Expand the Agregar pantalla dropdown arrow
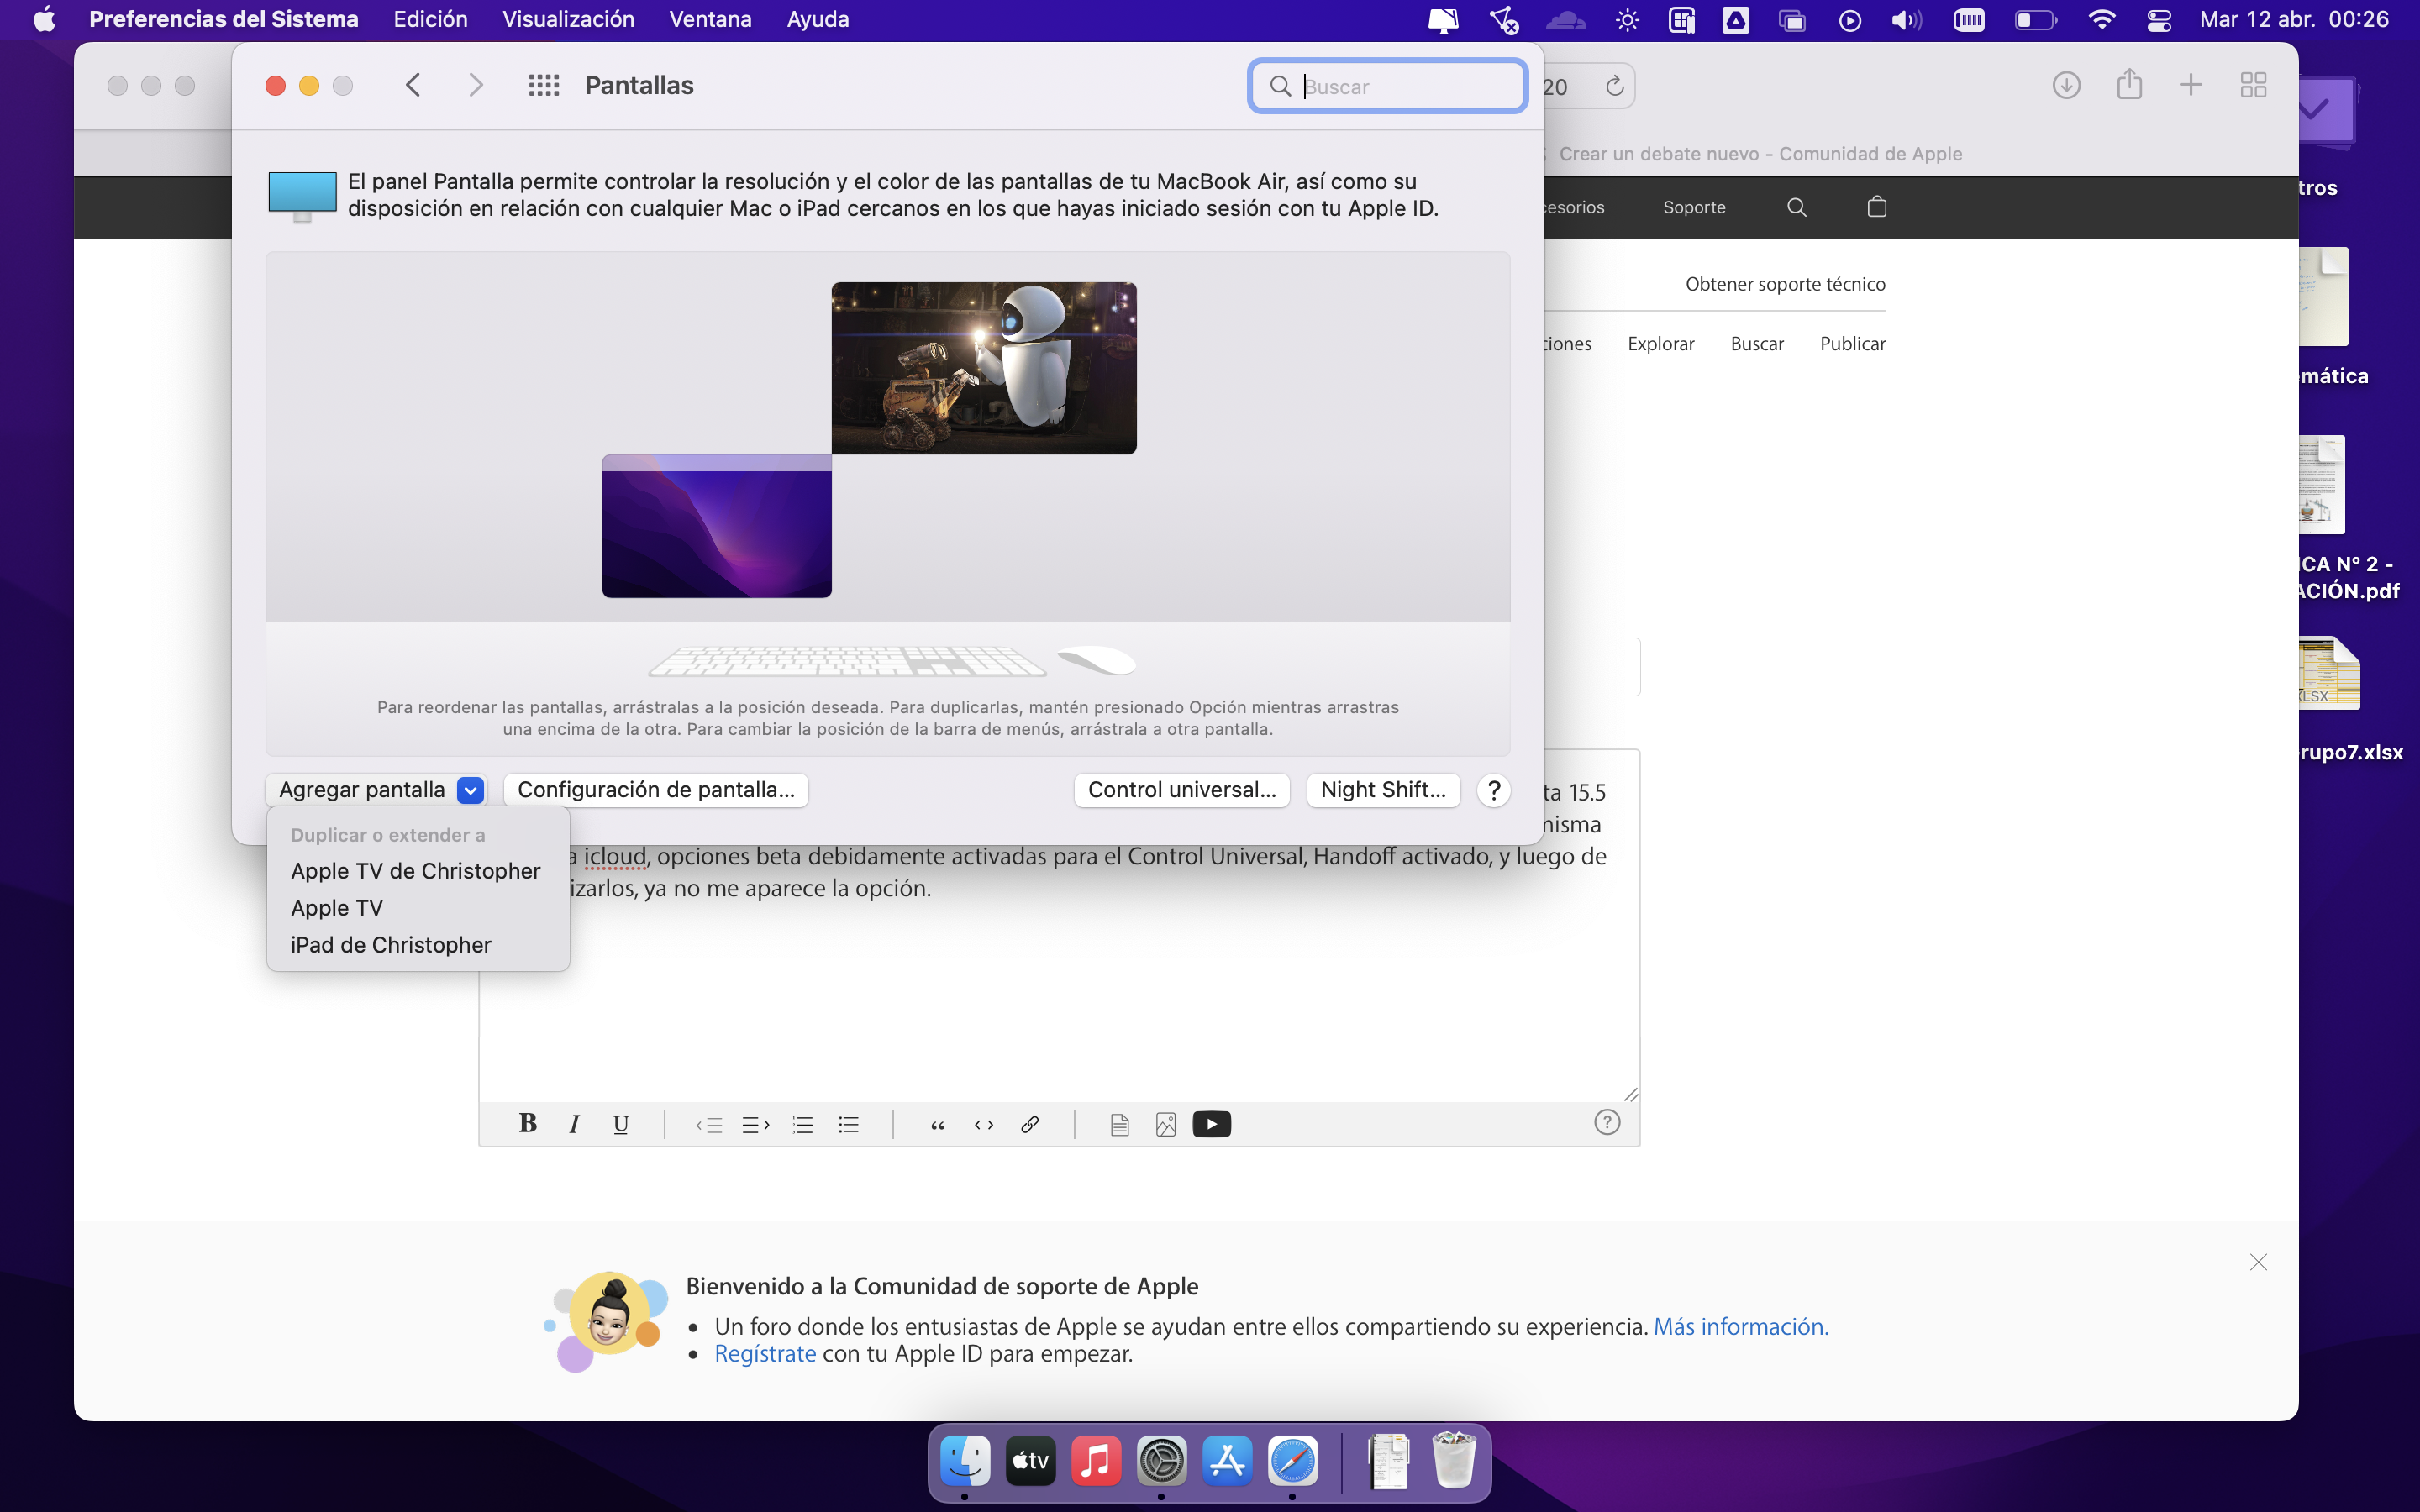The height and width of the screenshot is (1512, 2420). point(470,790)
